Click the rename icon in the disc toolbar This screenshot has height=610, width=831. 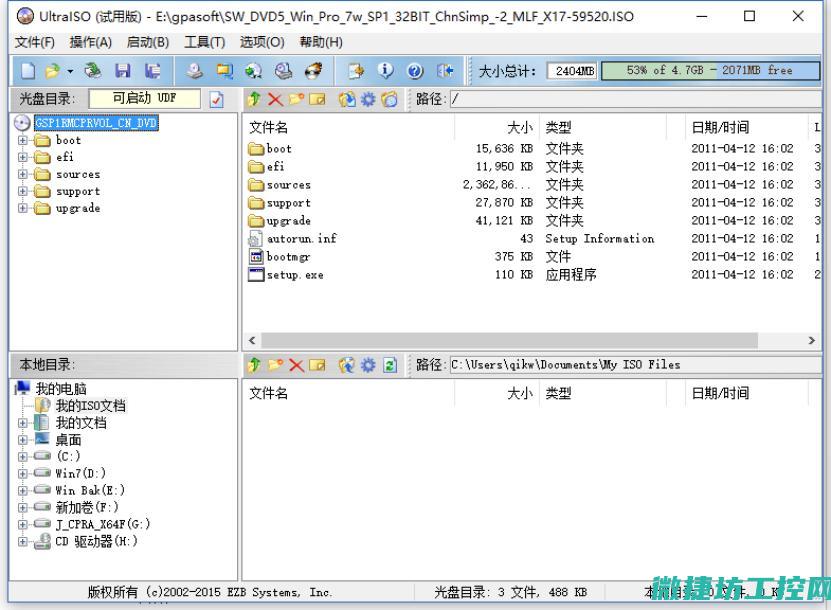[317, 99]
